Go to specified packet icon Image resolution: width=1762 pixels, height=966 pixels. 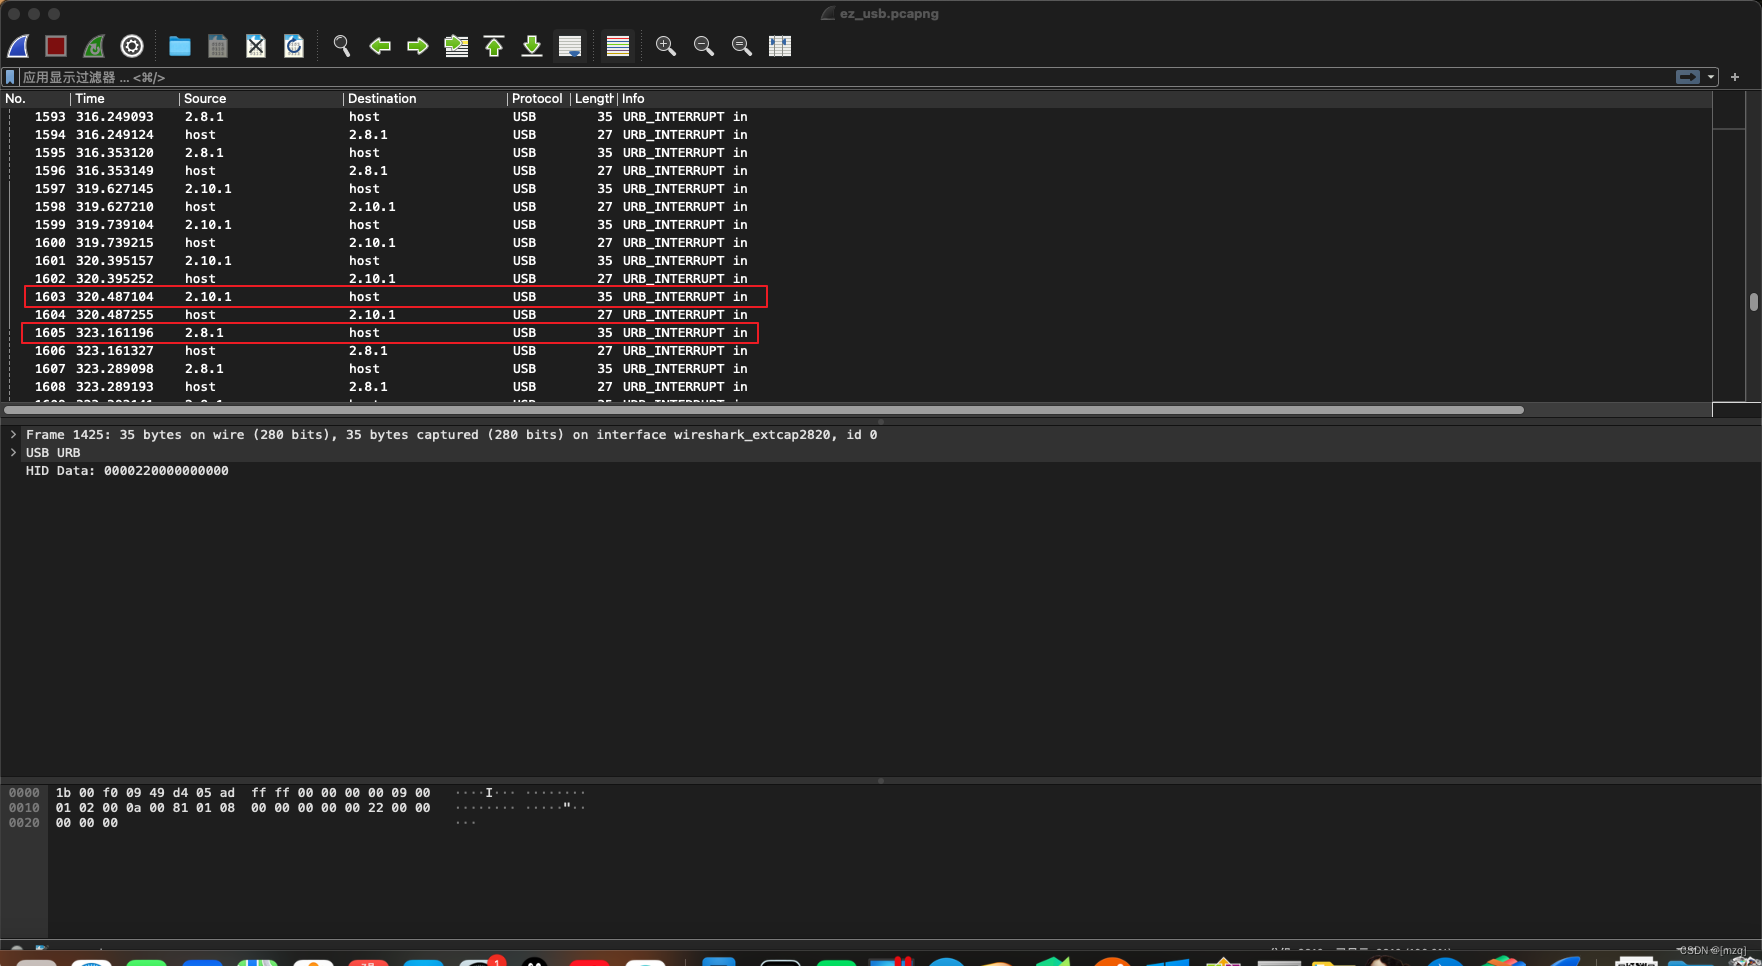point(456,46)
